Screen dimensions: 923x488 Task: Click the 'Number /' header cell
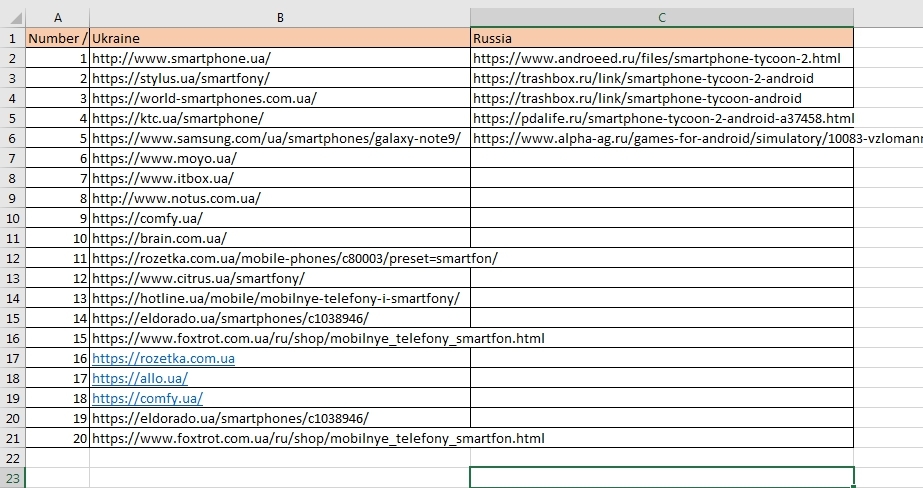pos(58,38)
